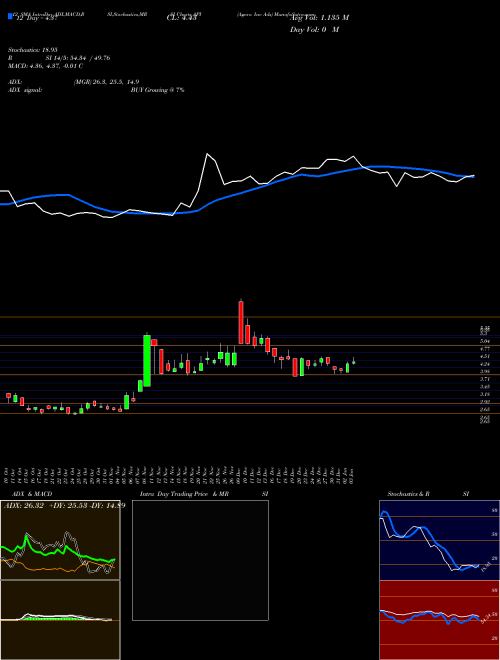Open the MACD histogram panel below ADX
Image resolution: width=500 pixels, height=660 pixels.
[x=60, y=620]
